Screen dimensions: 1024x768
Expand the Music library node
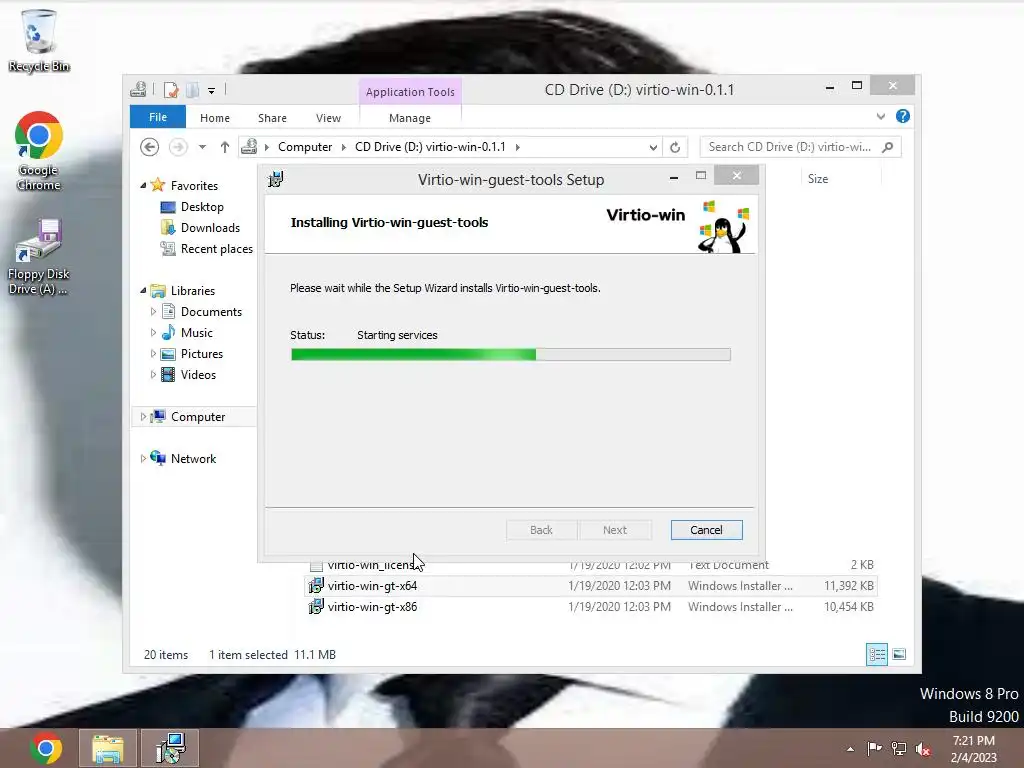tap(153, 333)
